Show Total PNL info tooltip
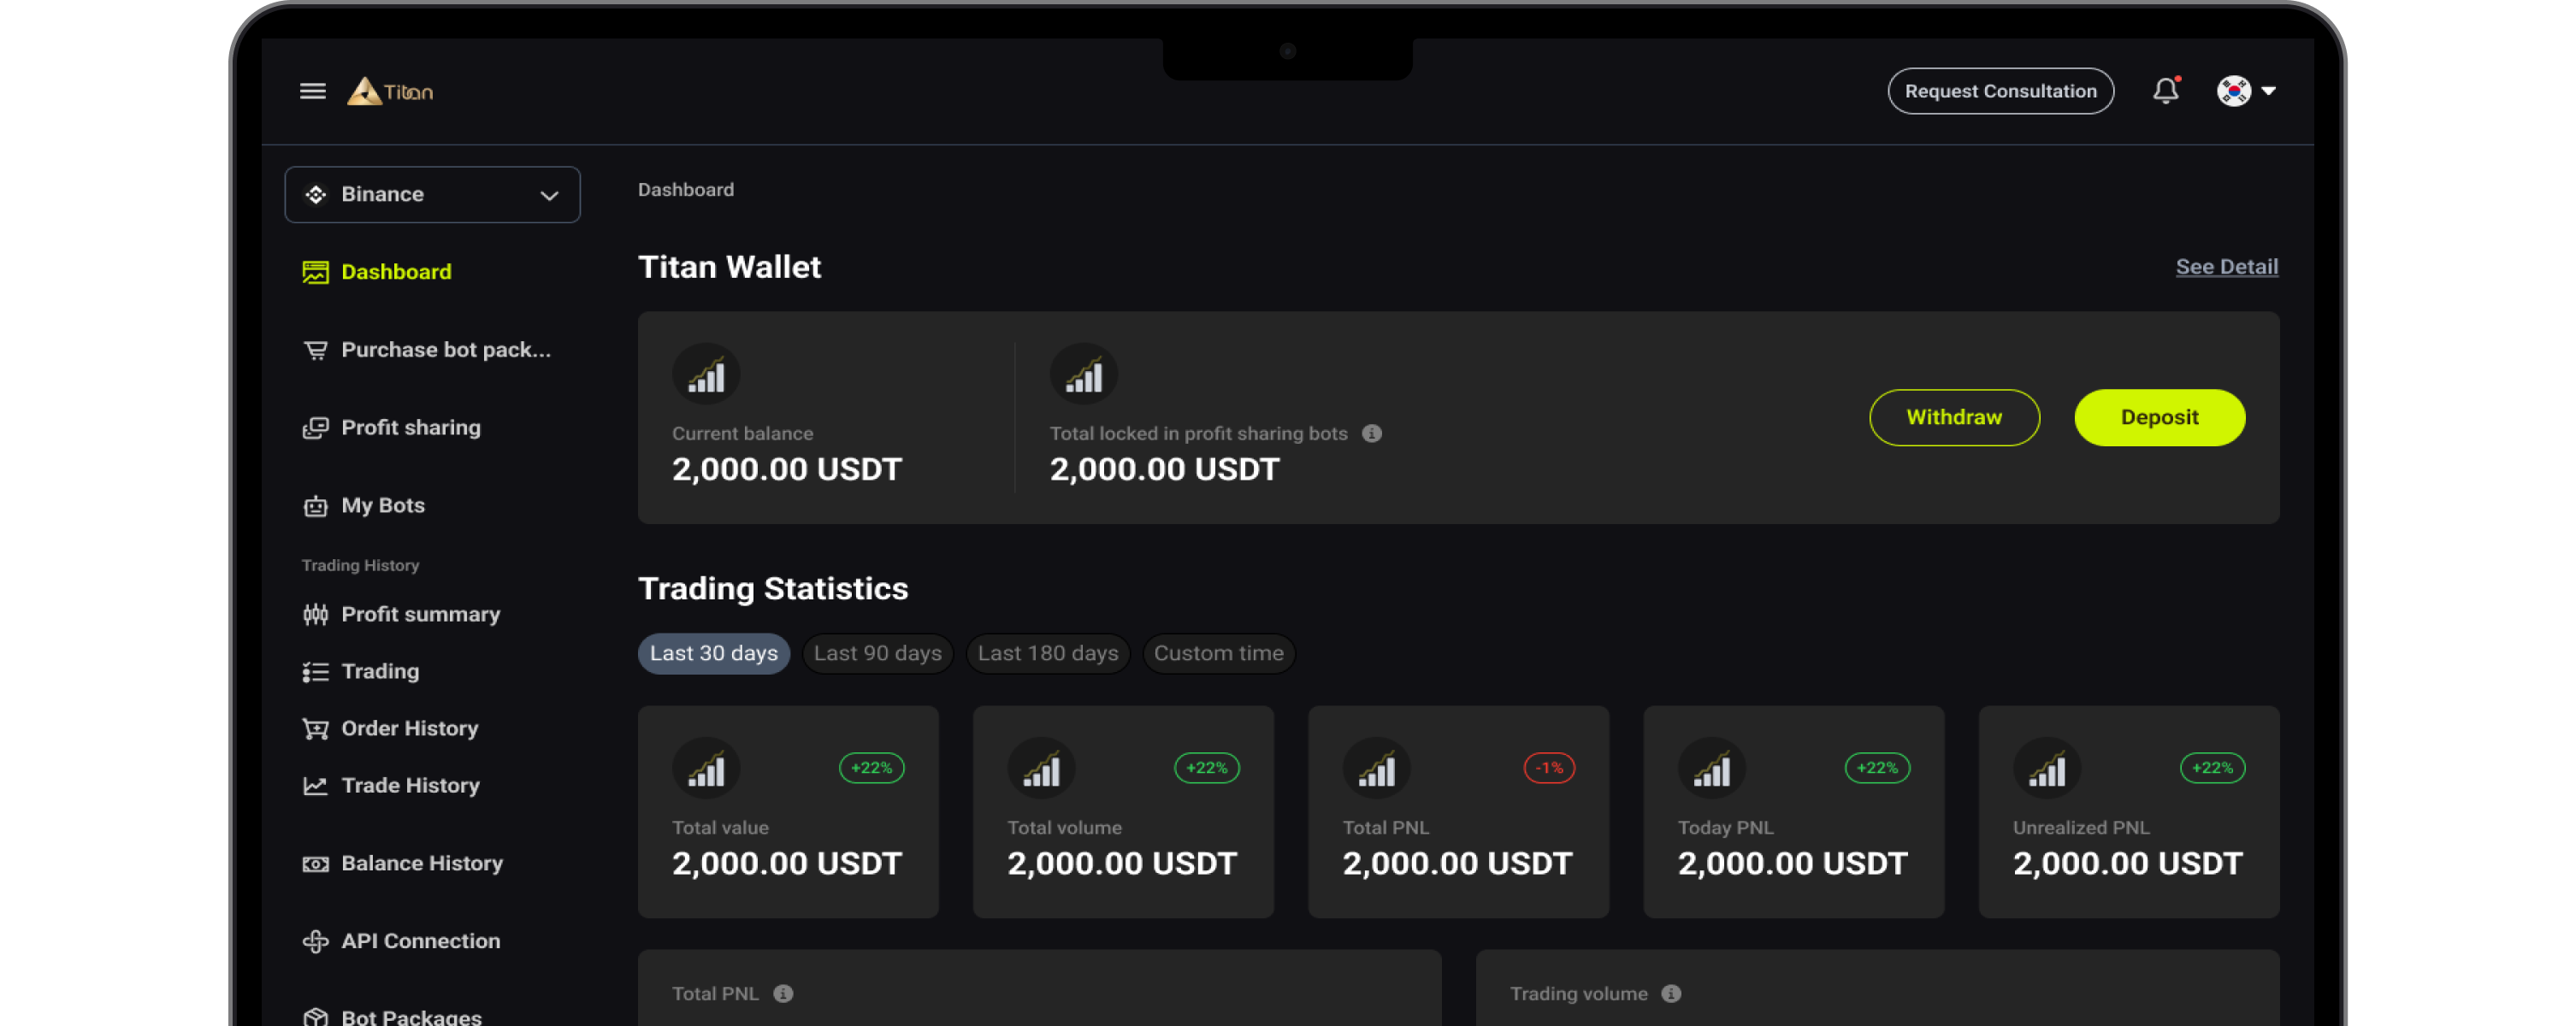This screenshot has width=2576, height=1026. point(785,993)
